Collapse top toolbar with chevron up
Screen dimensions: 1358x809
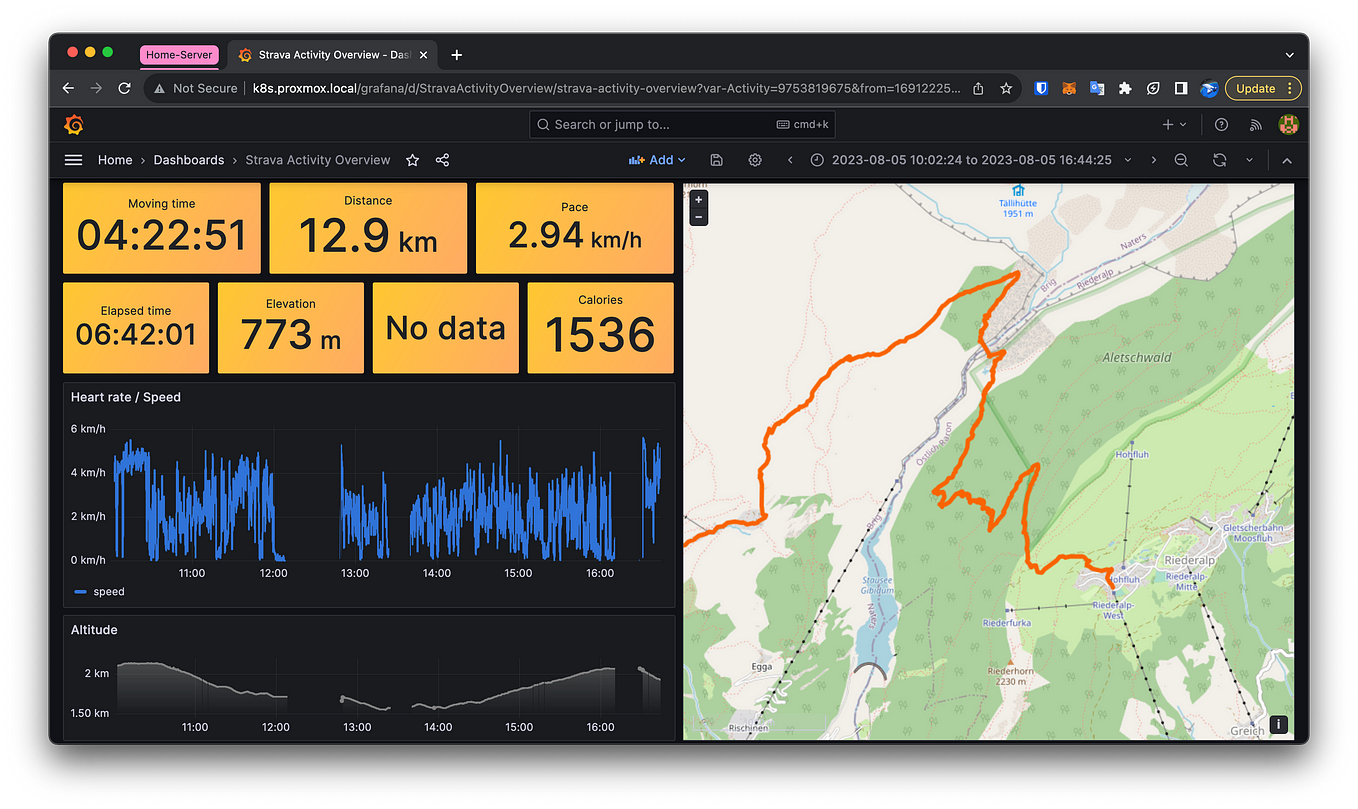click(1286, 160)
